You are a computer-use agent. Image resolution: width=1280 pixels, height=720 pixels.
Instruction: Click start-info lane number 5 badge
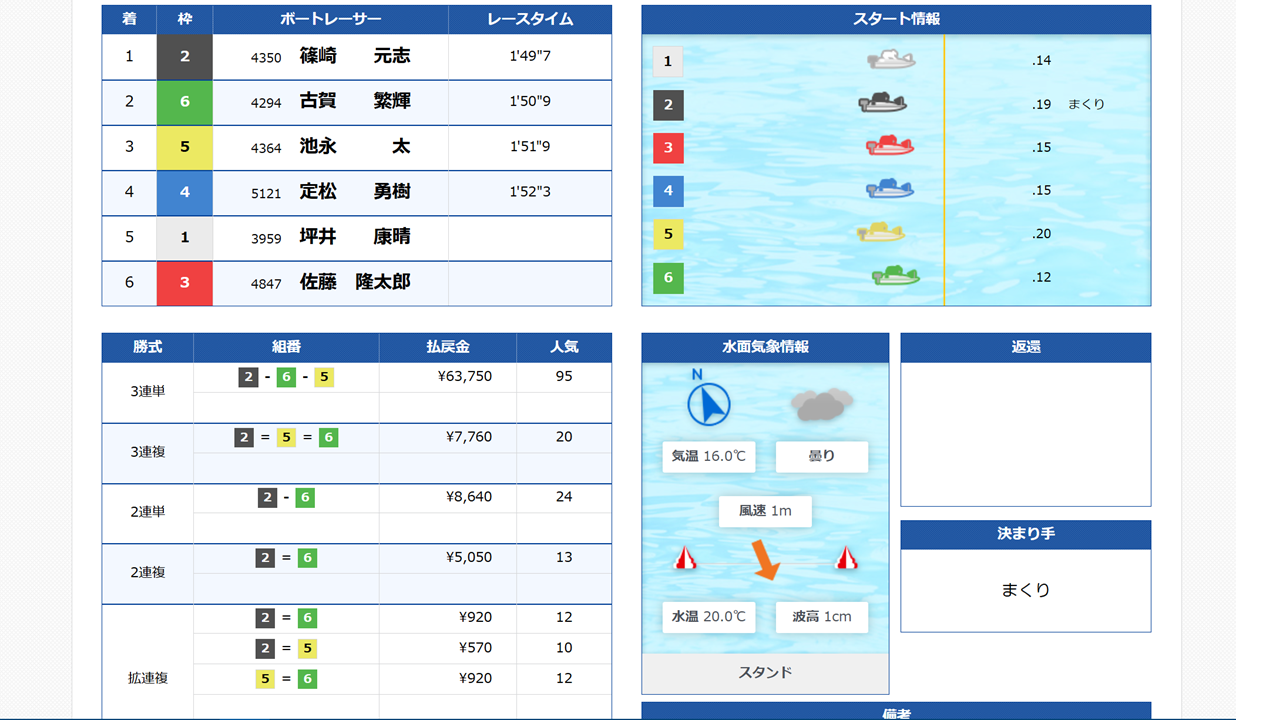(668, 234)
